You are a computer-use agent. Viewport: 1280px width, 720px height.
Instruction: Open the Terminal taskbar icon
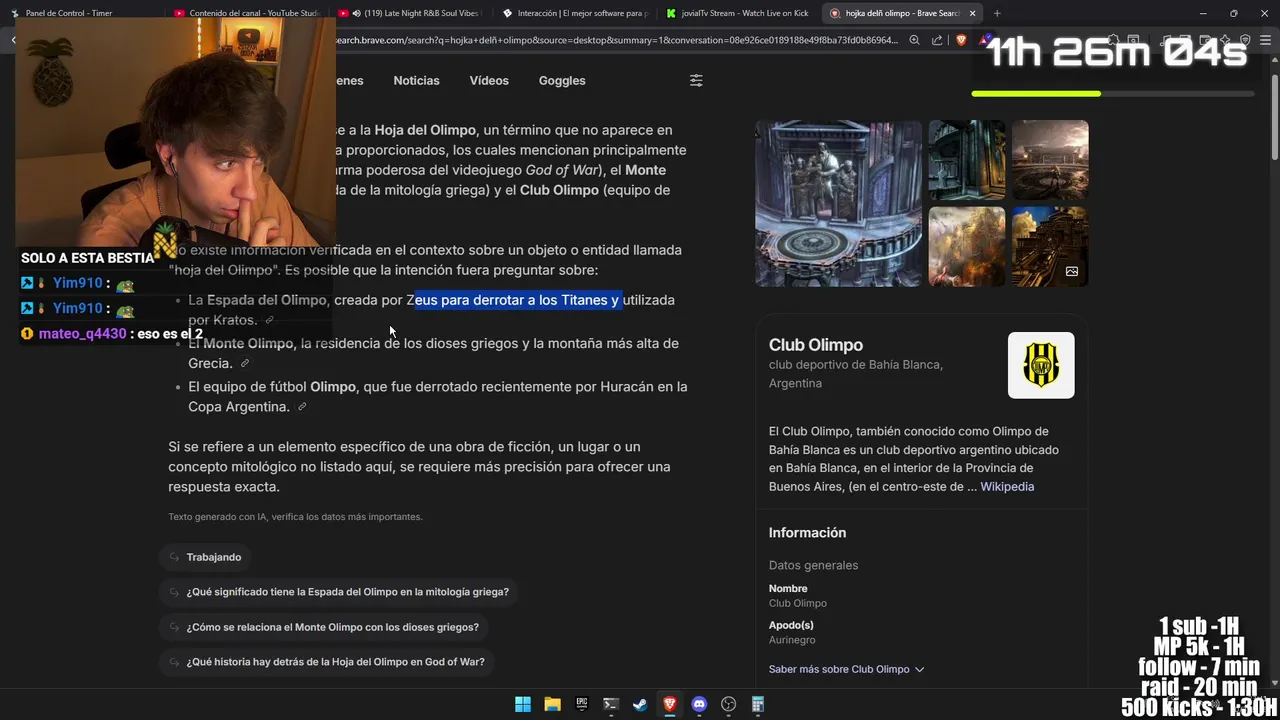[x=611, y=704]
